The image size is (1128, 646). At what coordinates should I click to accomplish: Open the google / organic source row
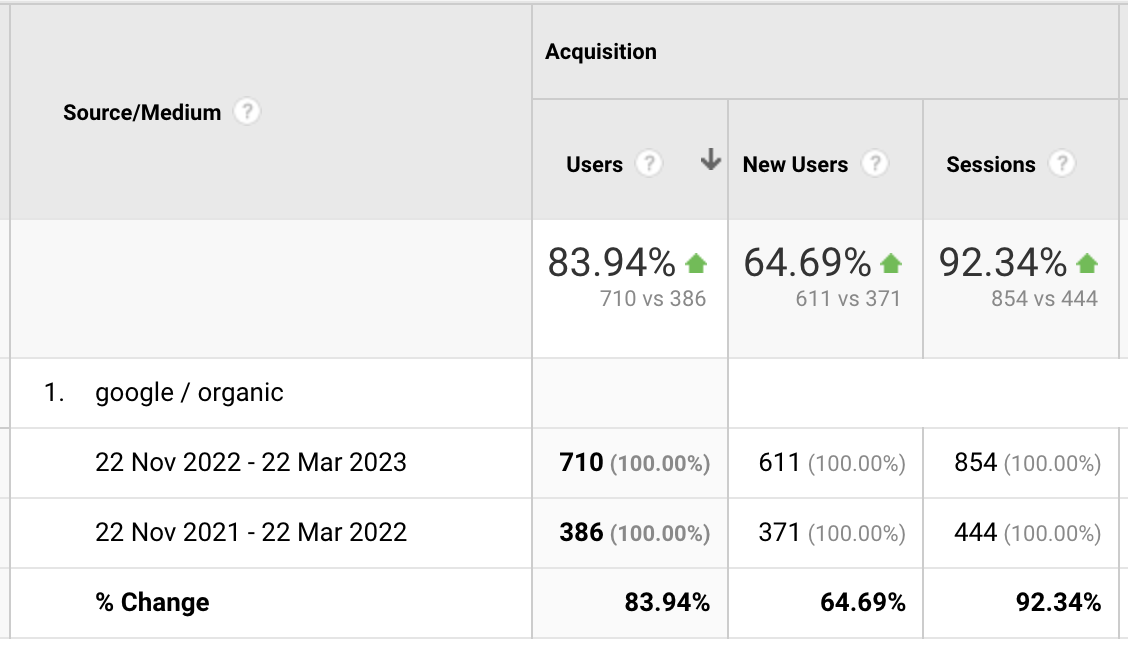coord(189,393)
